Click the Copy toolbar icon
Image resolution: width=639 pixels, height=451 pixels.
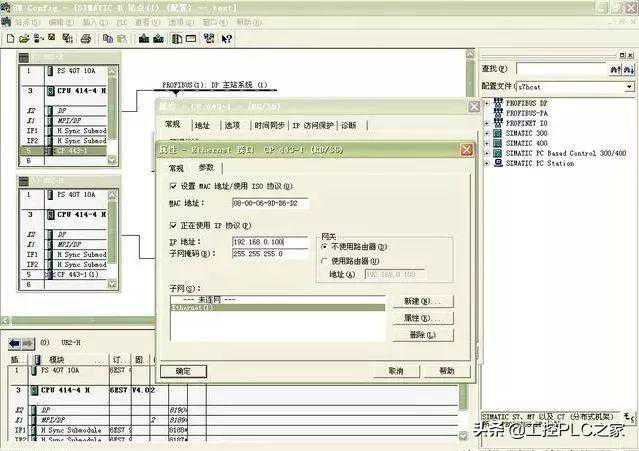(x=108, y=39)
